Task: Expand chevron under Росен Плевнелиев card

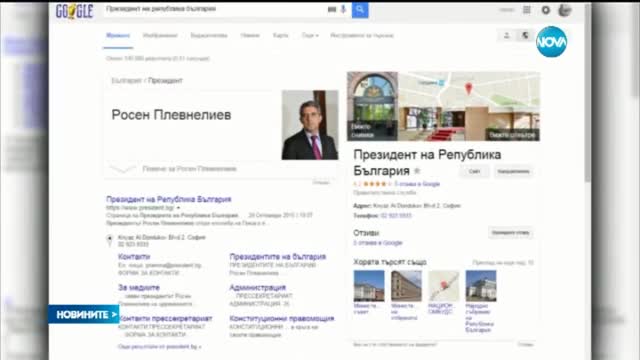Action: point(123,169)
